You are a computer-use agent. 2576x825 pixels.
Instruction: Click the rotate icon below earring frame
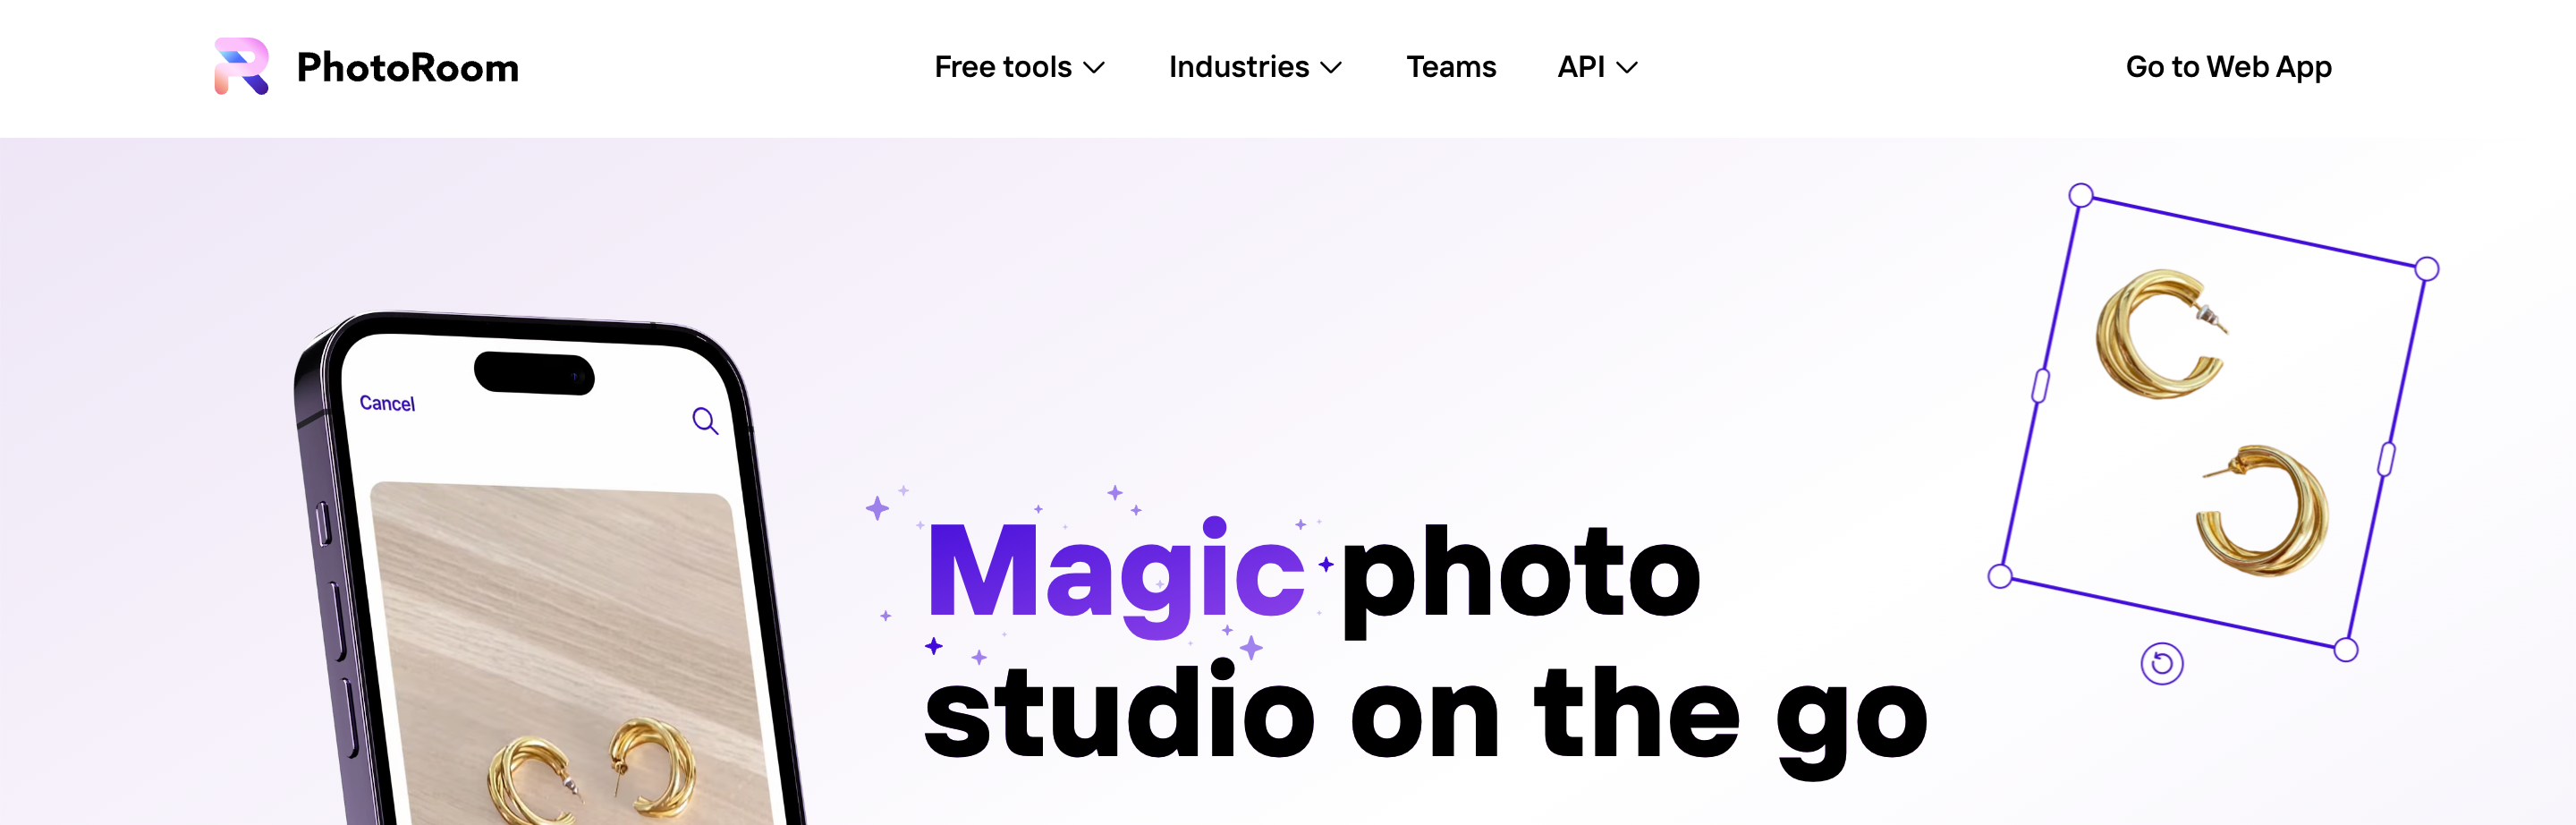[x=2161, y=663]
